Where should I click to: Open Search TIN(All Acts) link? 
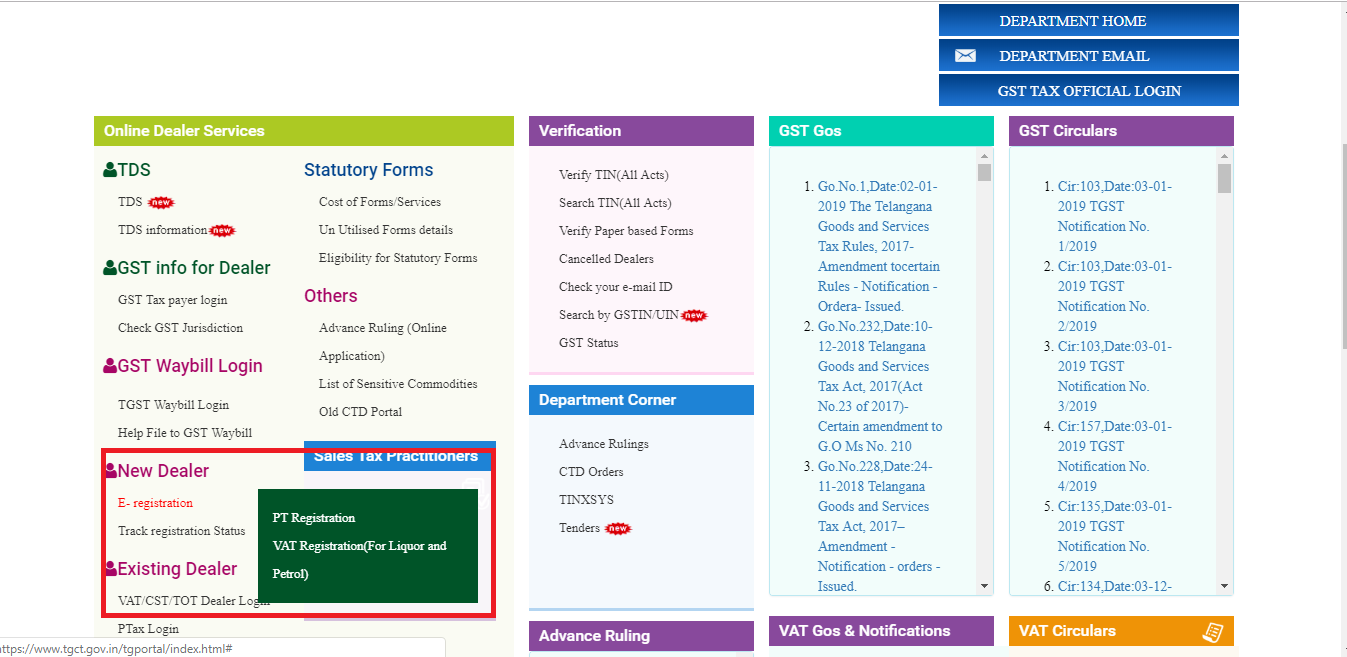click(x=615, y=203)
